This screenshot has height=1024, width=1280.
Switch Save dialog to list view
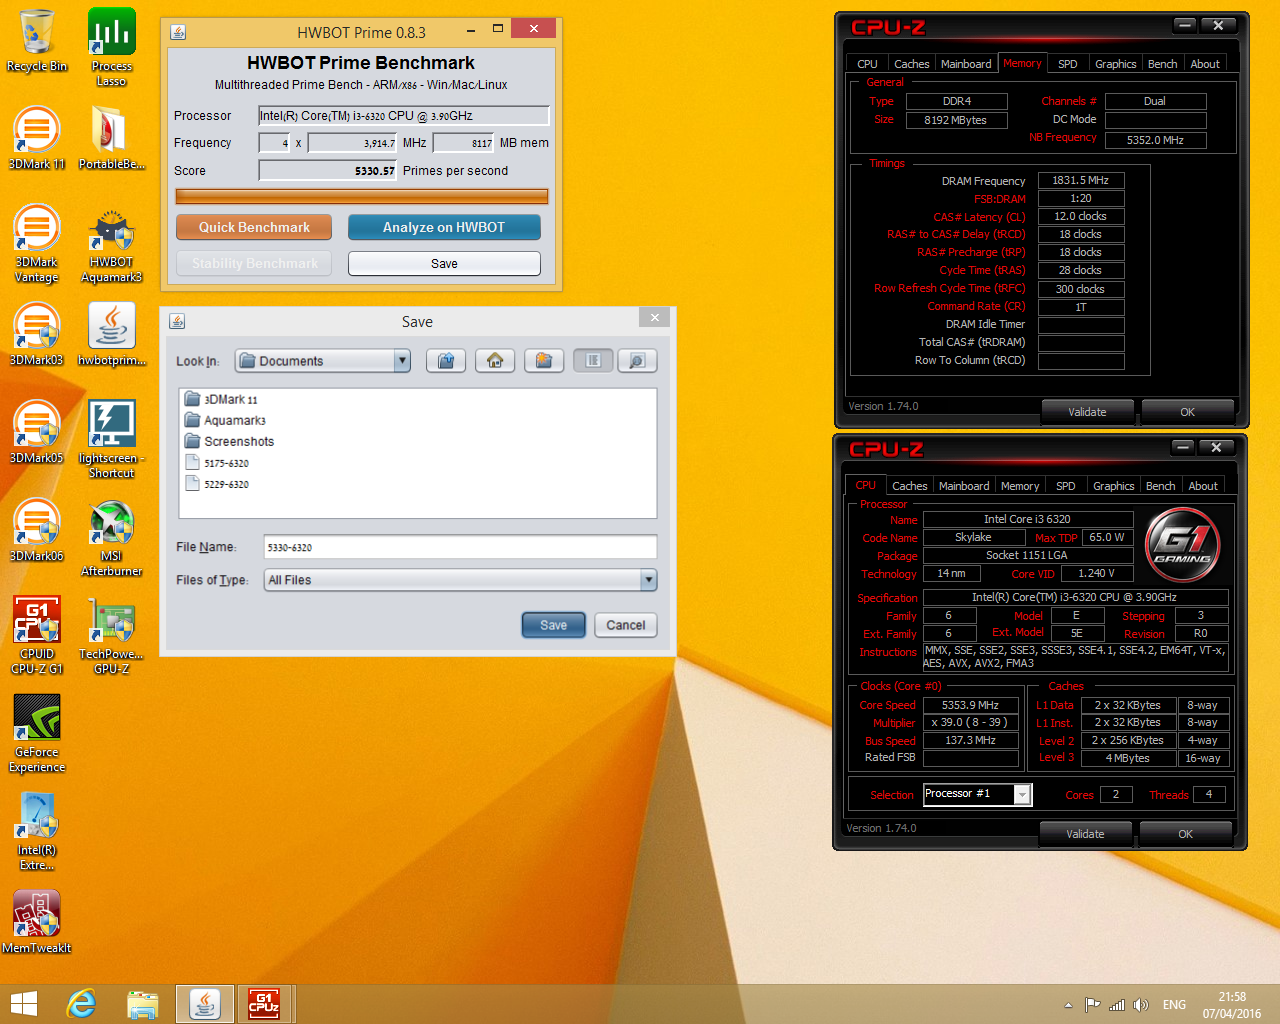pos(593,360)
